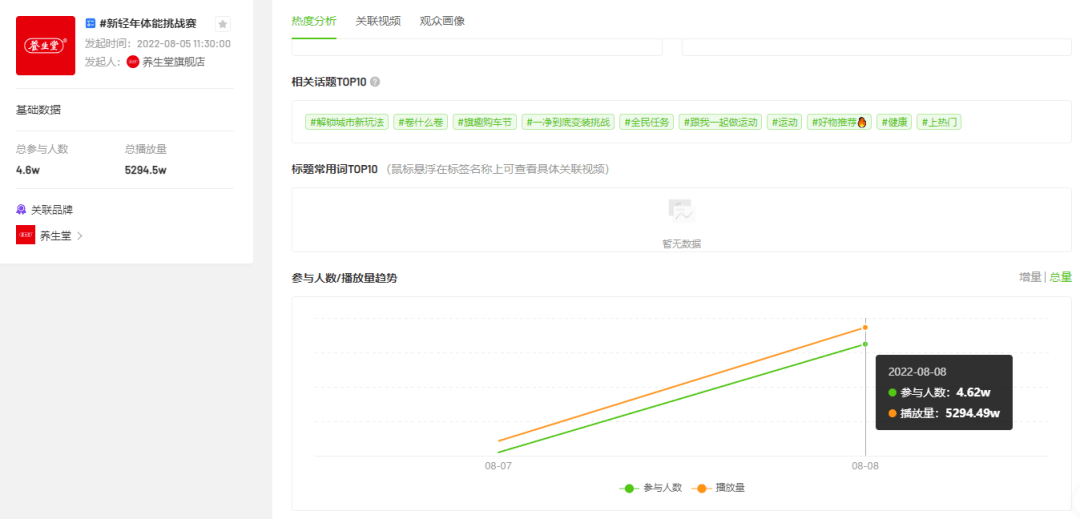Toggle the 参与人数 legend series

tap(651, 488)
